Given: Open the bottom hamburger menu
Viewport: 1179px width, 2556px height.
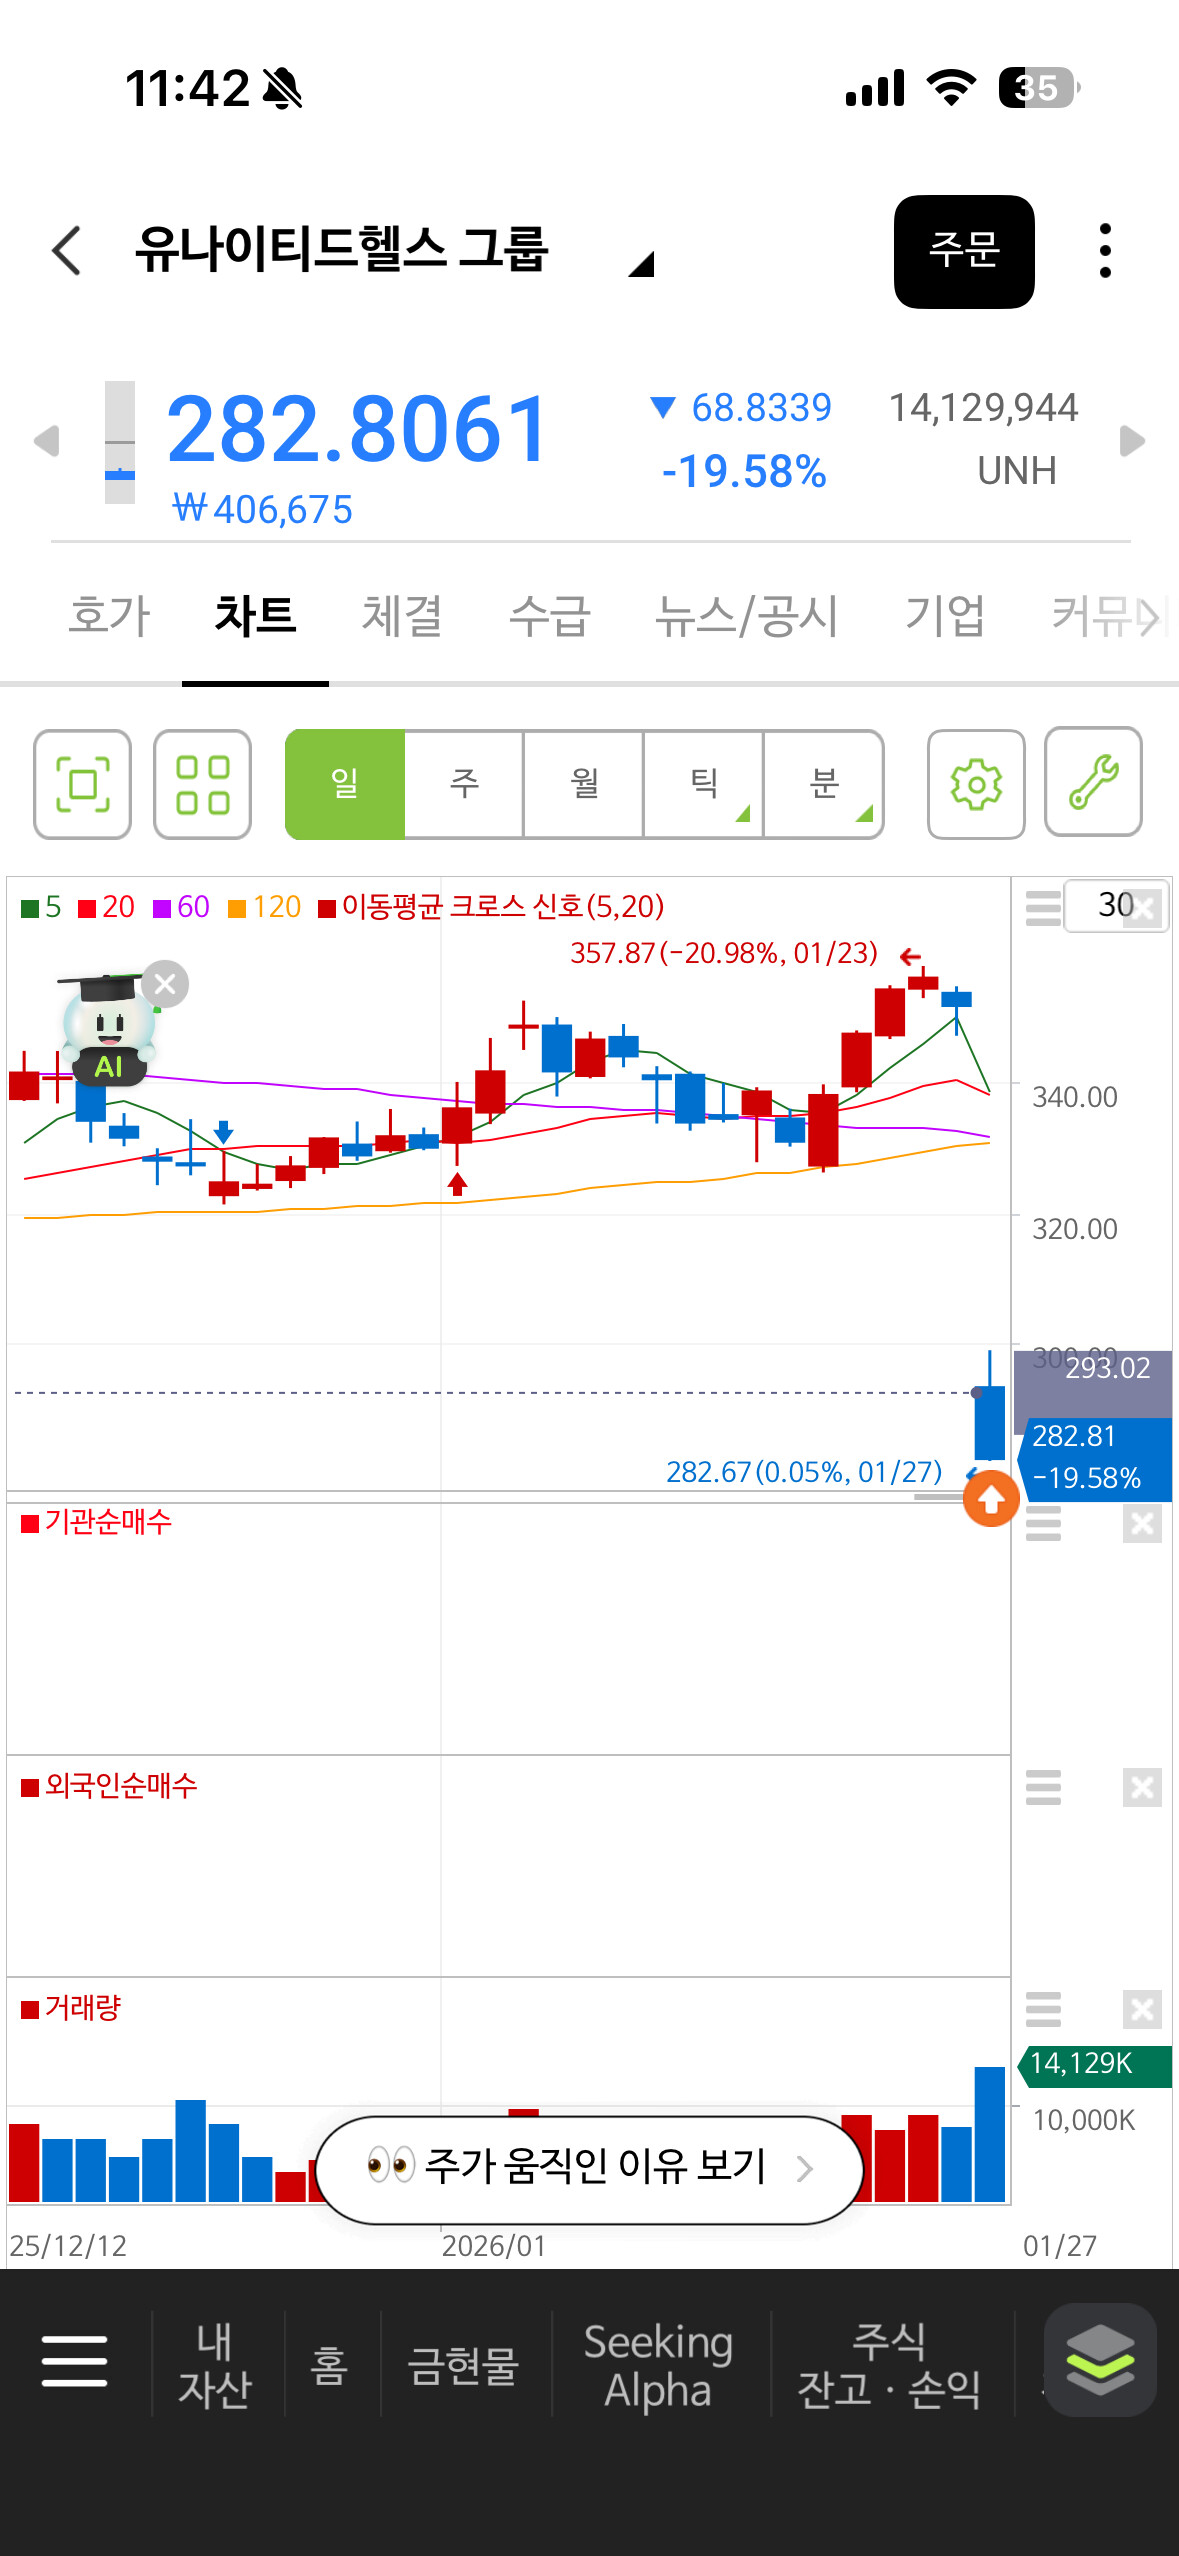Looking at the screenshot, I should click(74, 2361).
